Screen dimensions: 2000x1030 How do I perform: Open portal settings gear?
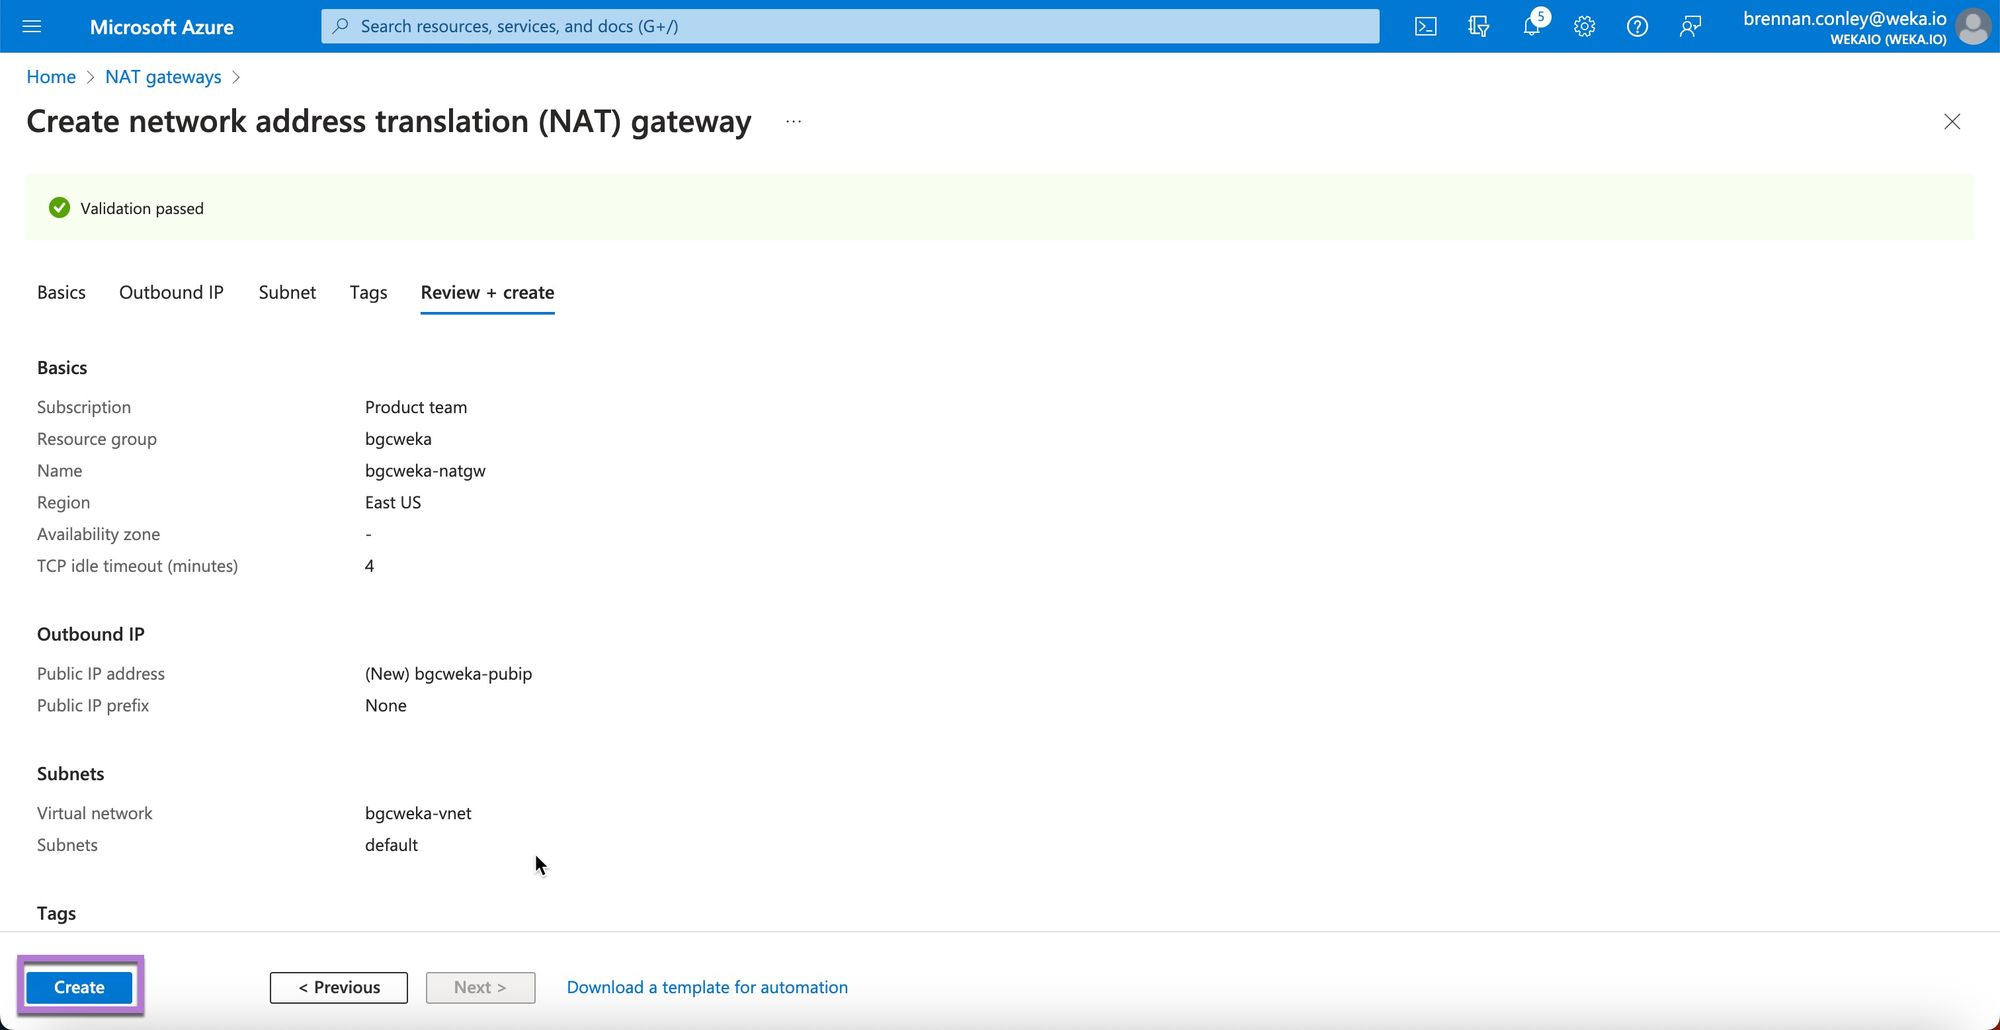tap(1584, 27)
